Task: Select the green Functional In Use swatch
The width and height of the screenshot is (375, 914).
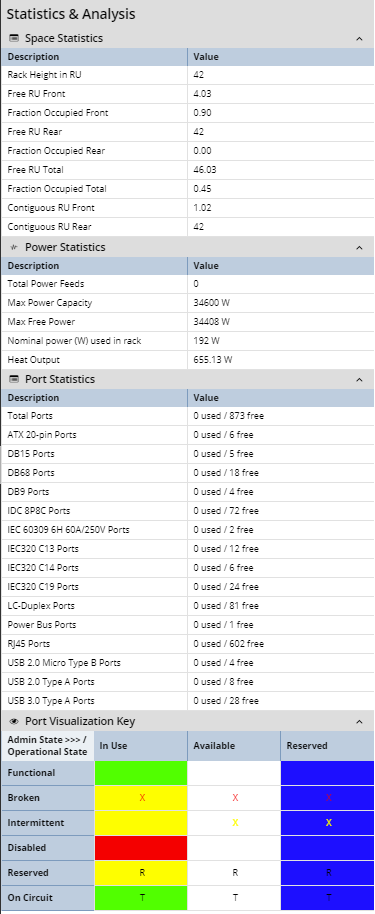Action: click(141, 773)
